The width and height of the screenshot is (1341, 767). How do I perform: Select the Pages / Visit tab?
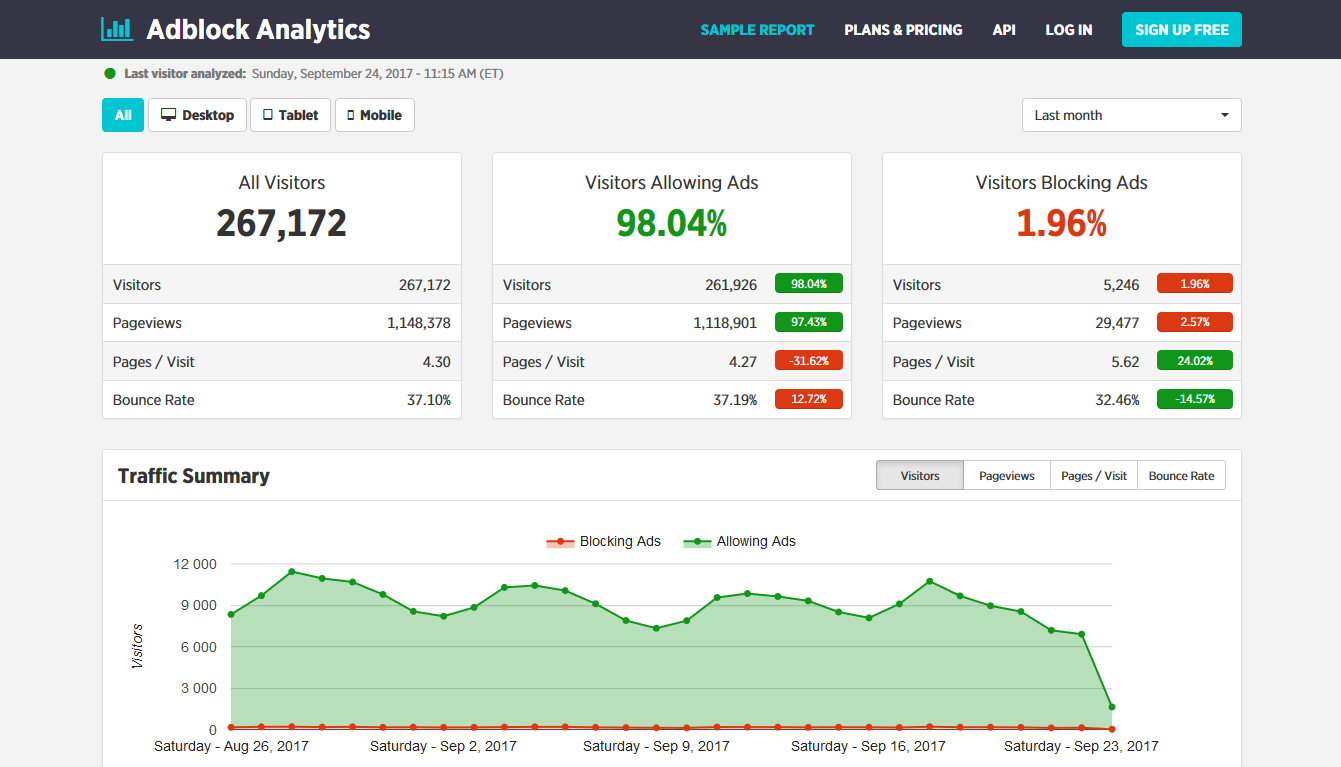point(1093,475)
